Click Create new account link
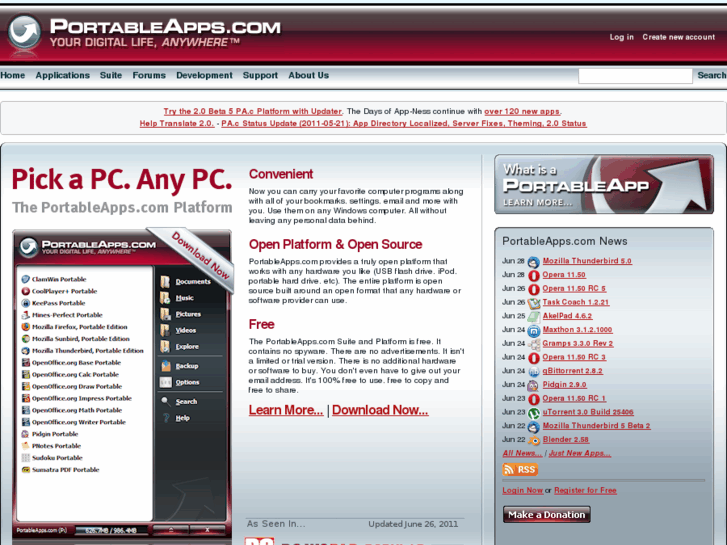Image resolution: width=727 pixels, height=545 pixels. tap(678, 37)
